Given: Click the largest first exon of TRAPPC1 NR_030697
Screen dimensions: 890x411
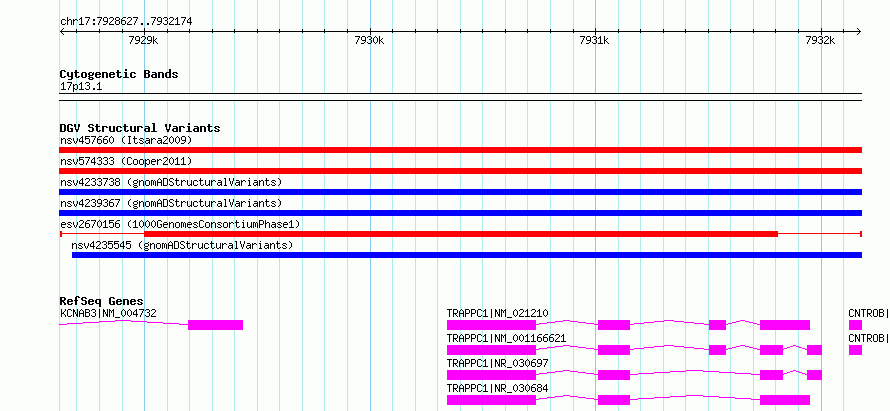Looking at the screenshot, I should pyautogui.click(x=492, y=375).
